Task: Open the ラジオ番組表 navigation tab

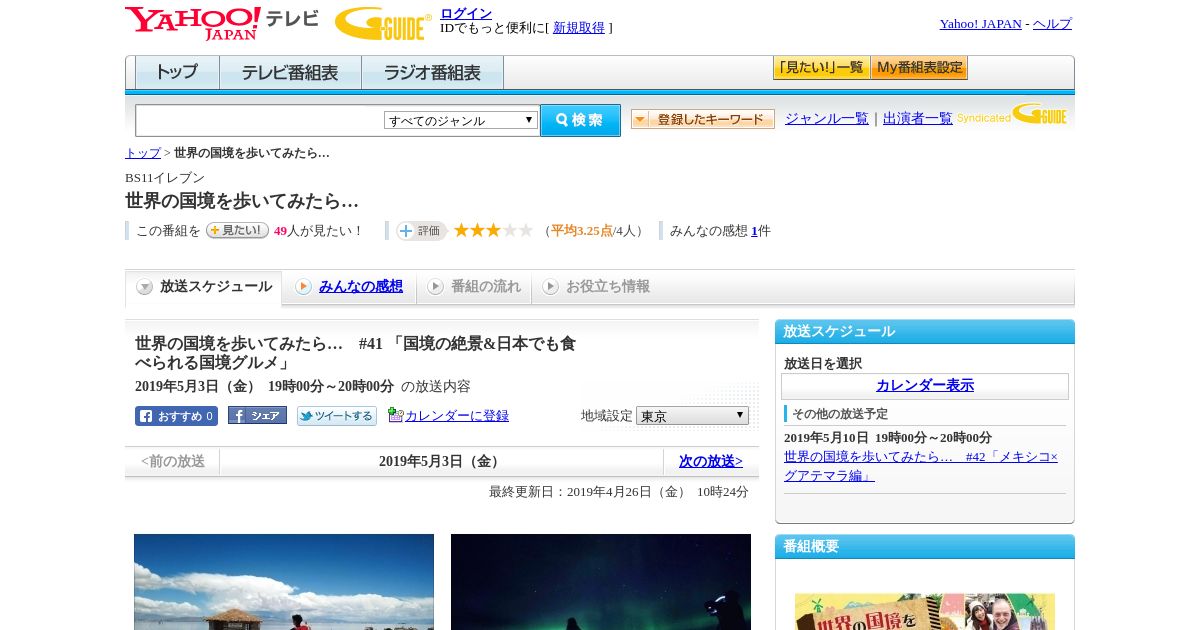Action: (432, 73)
